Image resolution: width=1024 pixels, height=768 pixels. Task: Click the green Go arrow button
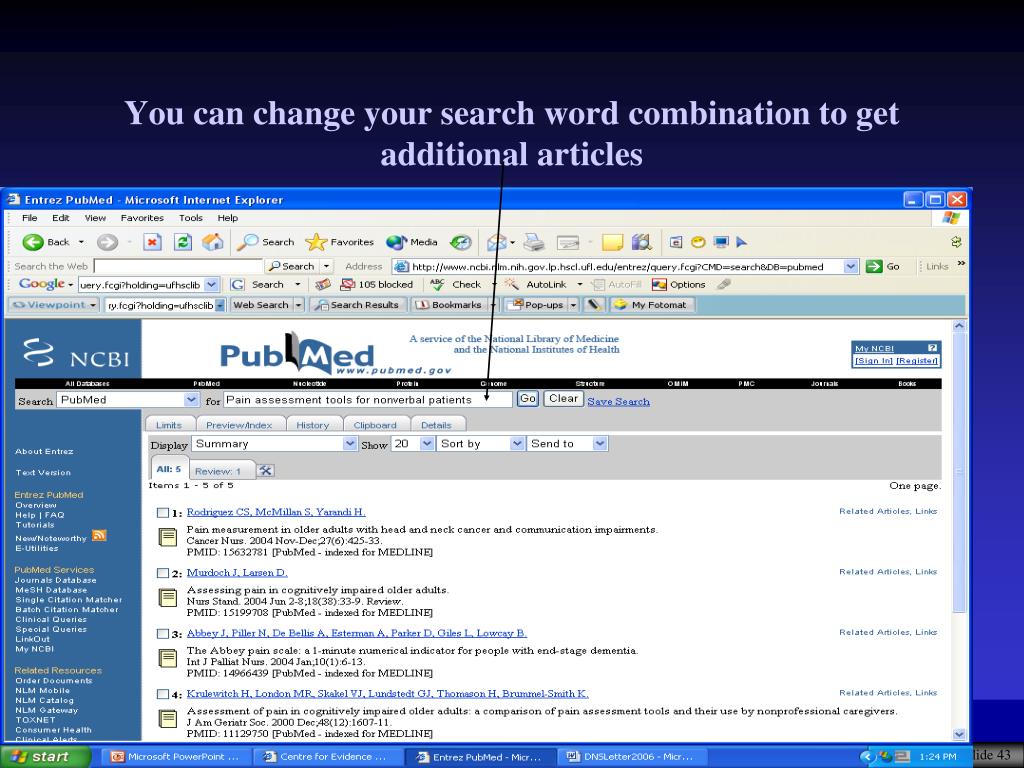(882, 266)
